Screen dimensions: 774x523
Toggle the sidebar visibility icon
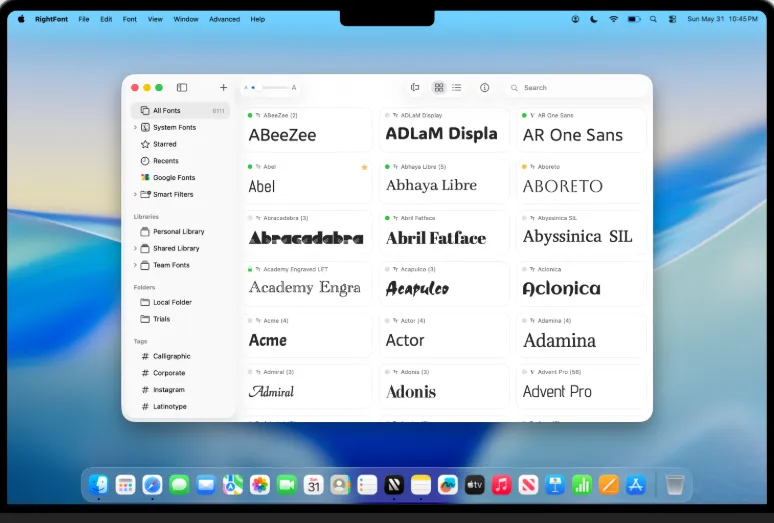(x=182, y=87)
